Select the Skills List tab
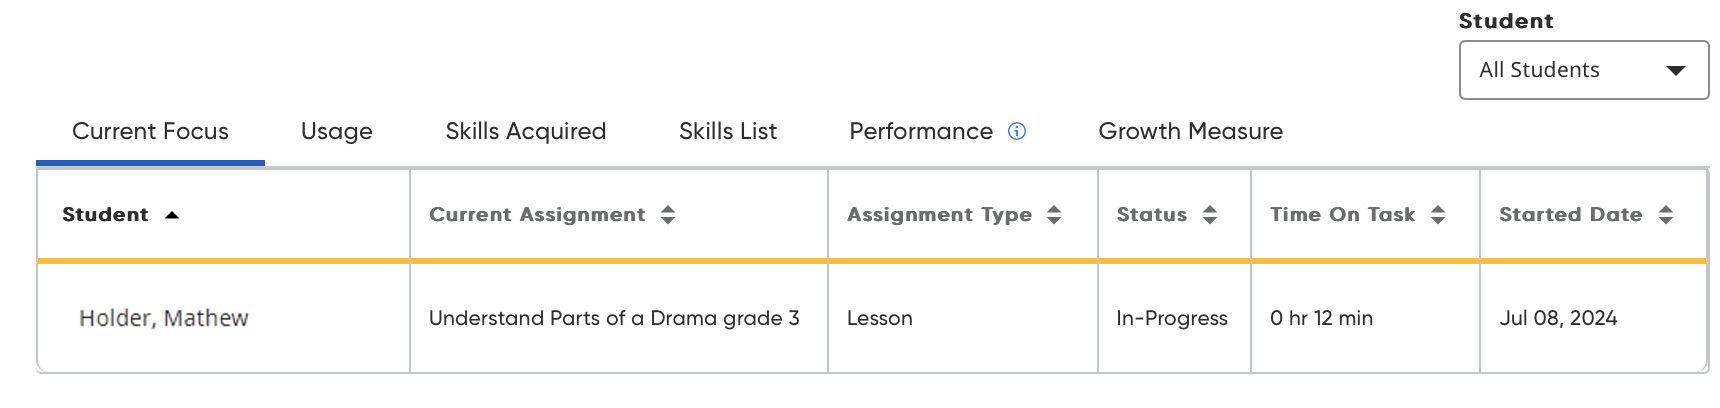 click(x=728, y=131)
